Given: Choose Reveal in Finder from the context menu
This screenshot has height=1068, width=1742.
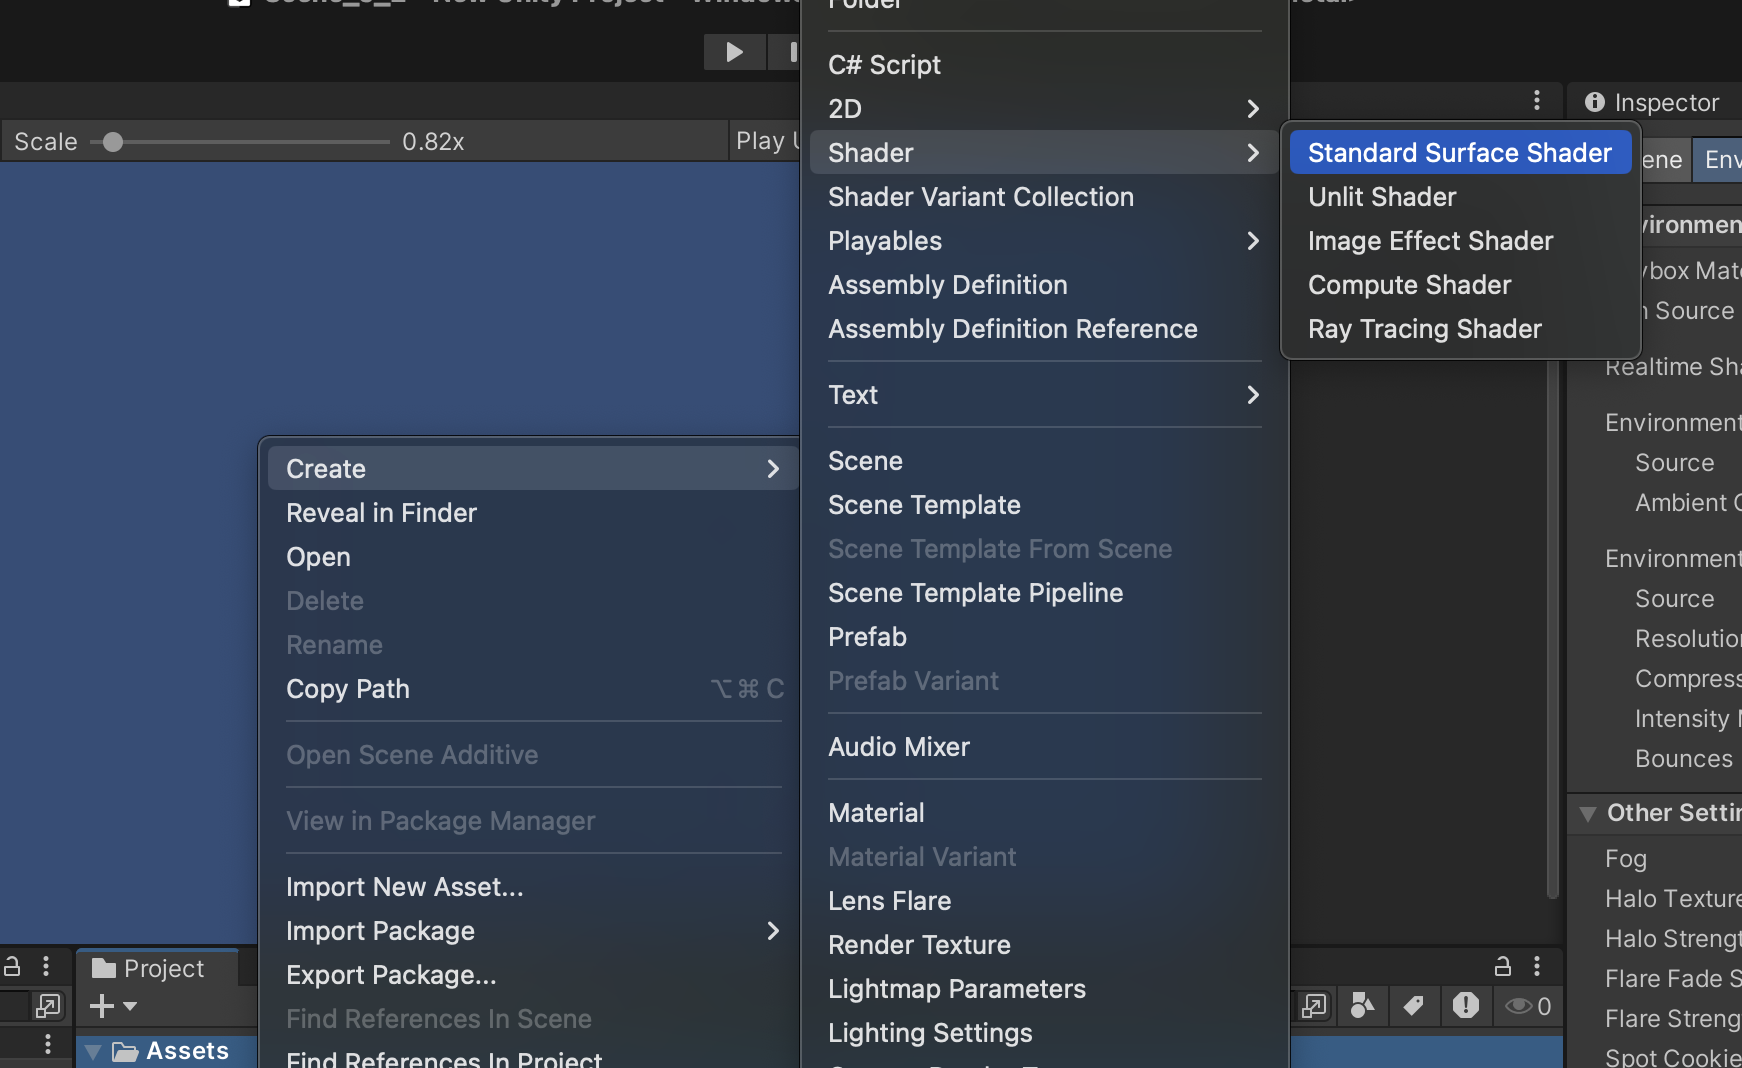Looking at the screenshot, I should tap(381, 513).
